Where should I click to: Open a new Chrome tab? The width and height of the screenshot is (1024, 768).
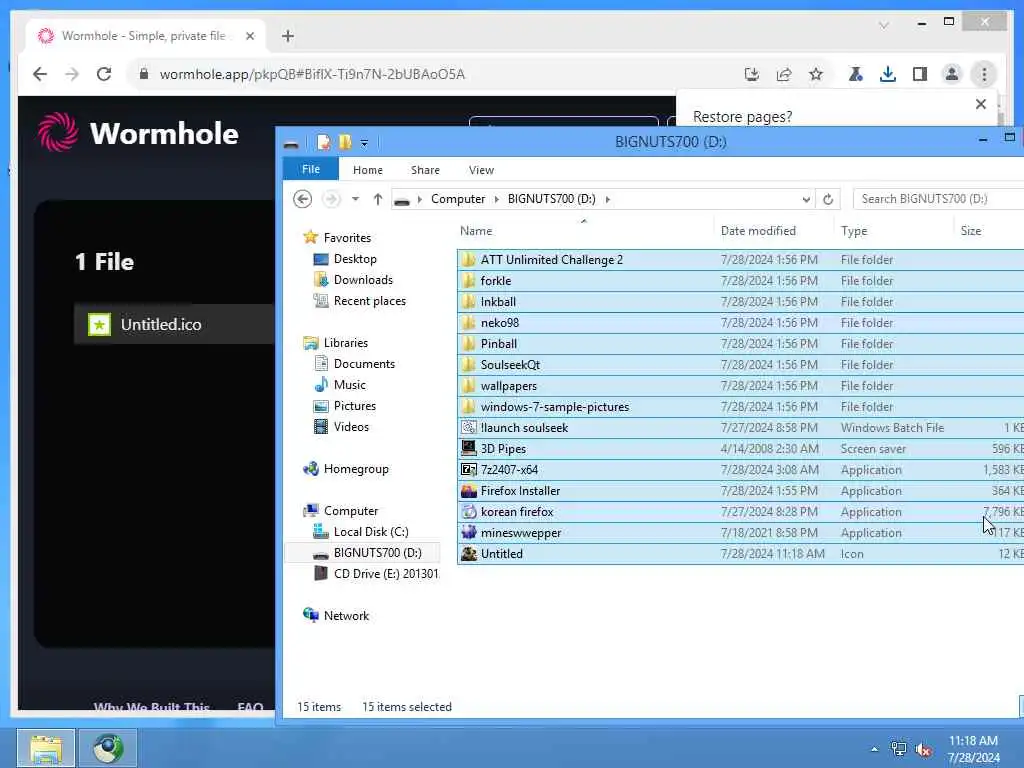pos(287,36)
